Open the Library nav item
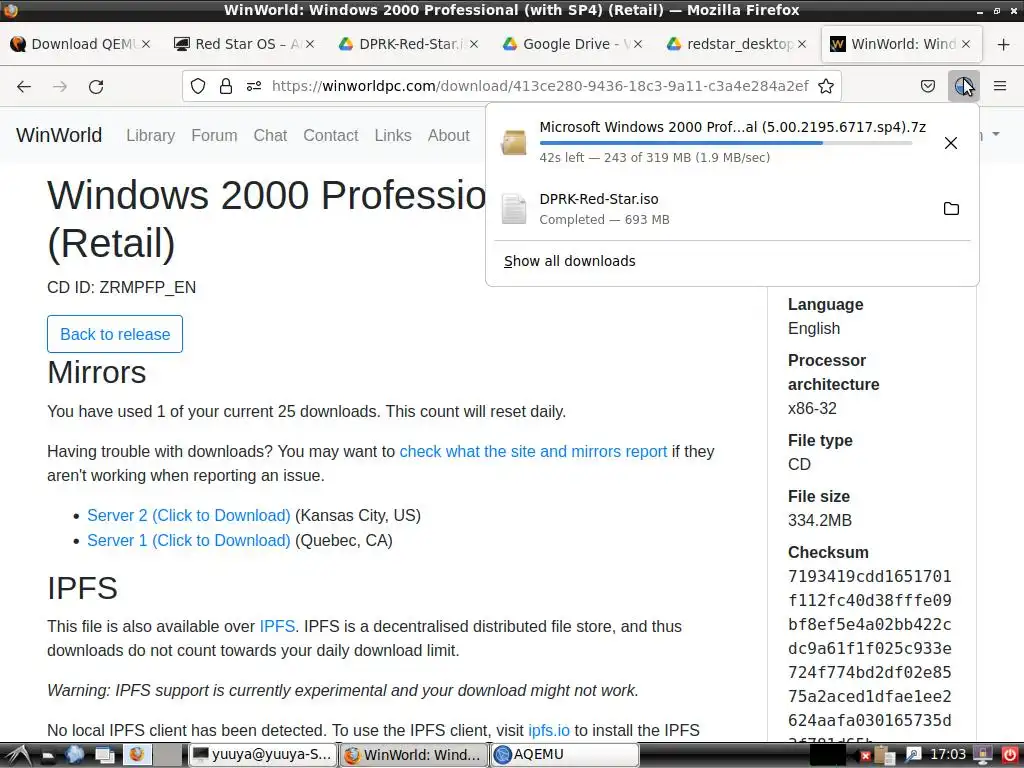This screenshot has width=1024, height=768. point(150,135)
